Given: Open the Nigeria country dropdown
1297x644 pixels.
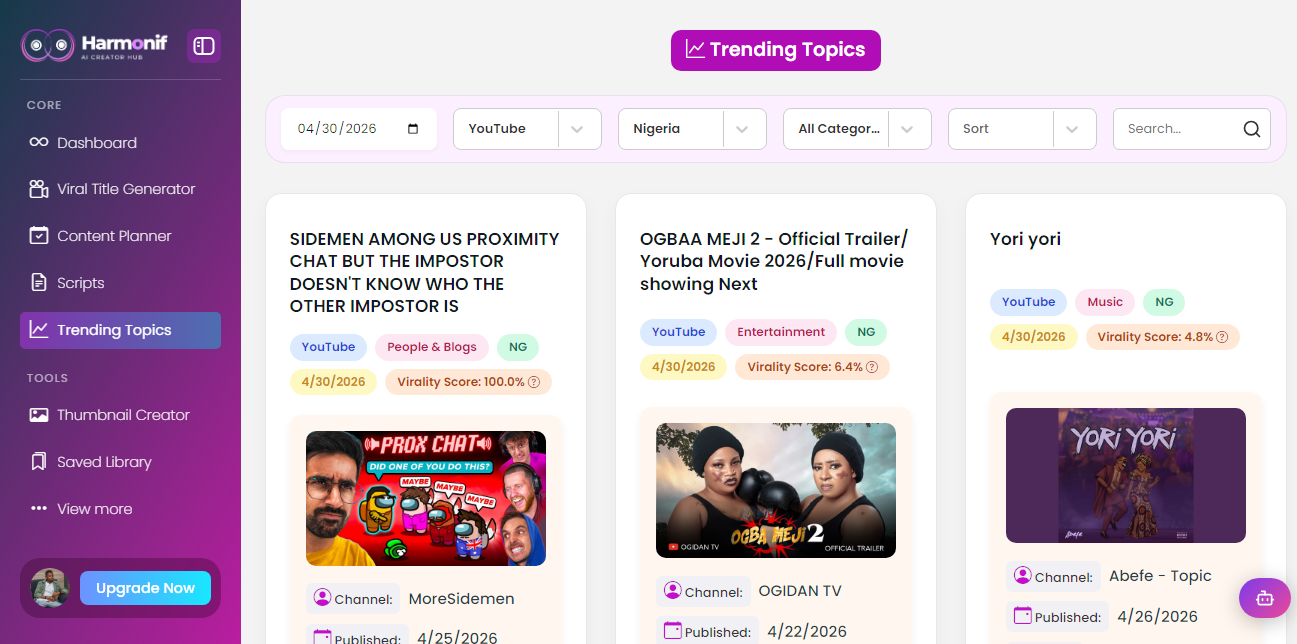Looking at the screenshot, I should pyautogui.click(x=692, y=129).
